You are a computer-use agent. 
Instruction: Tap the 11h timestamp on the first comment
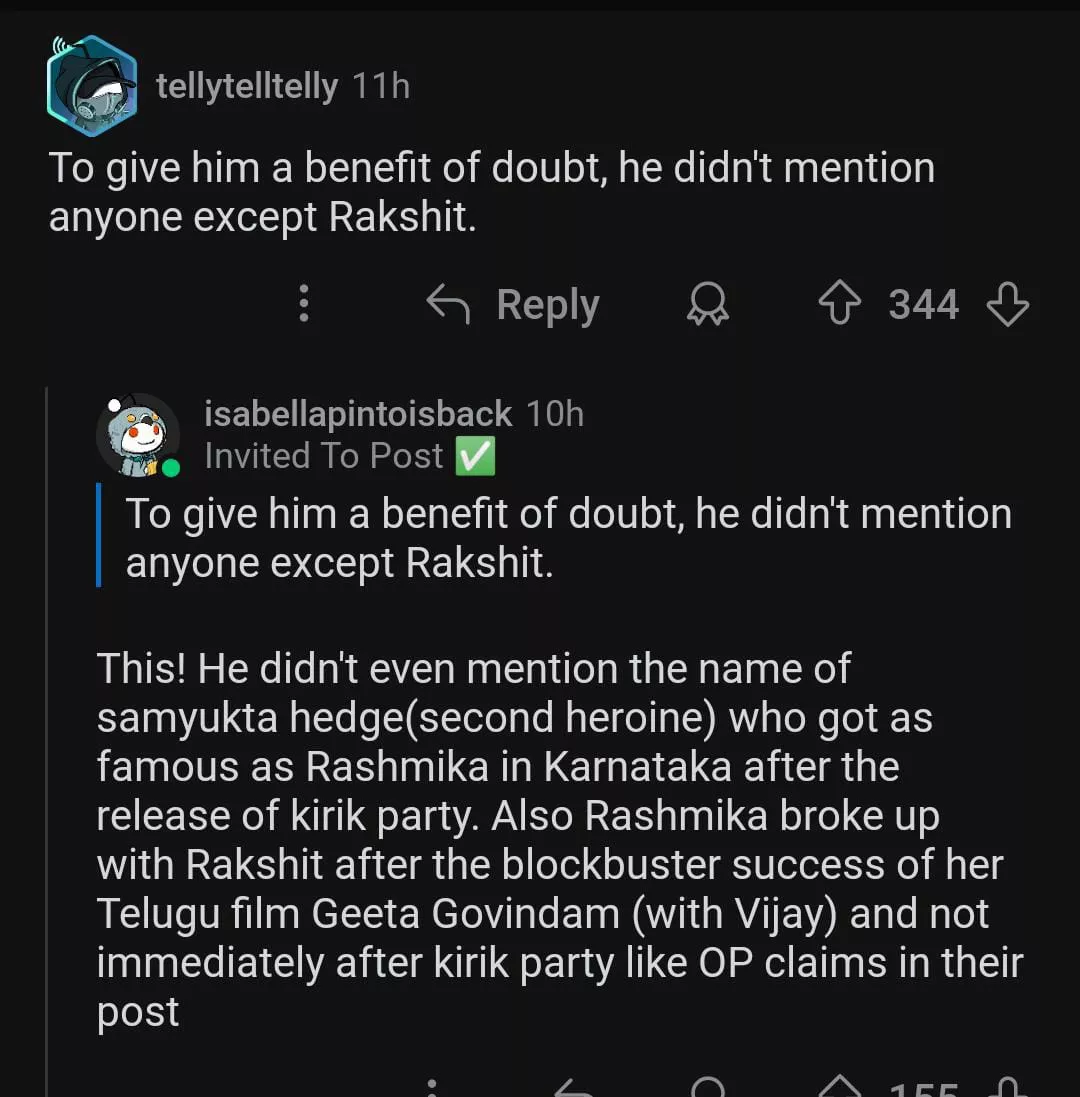(x=381, y=86)
